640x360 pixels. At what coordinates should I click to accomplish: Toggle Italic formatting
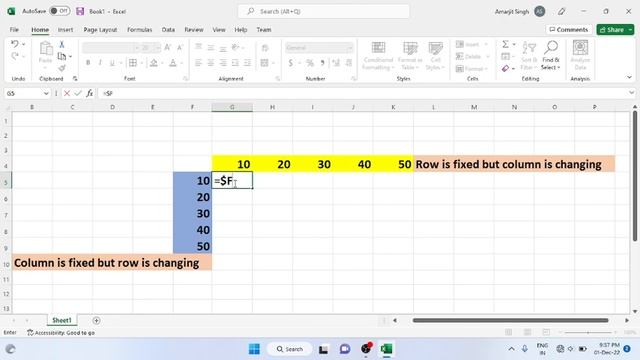(x=100, y=62)
